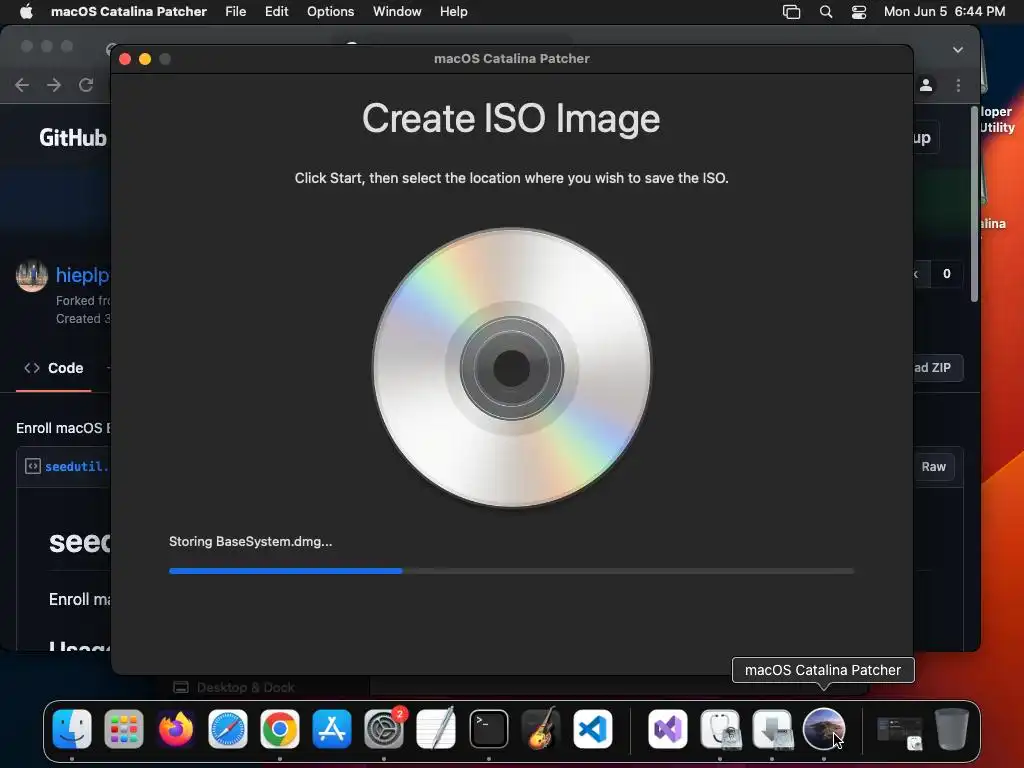This screenshot has width=1024, height=768.
Task: Open System Settings from the Dock
Action: tap(384, 729)
